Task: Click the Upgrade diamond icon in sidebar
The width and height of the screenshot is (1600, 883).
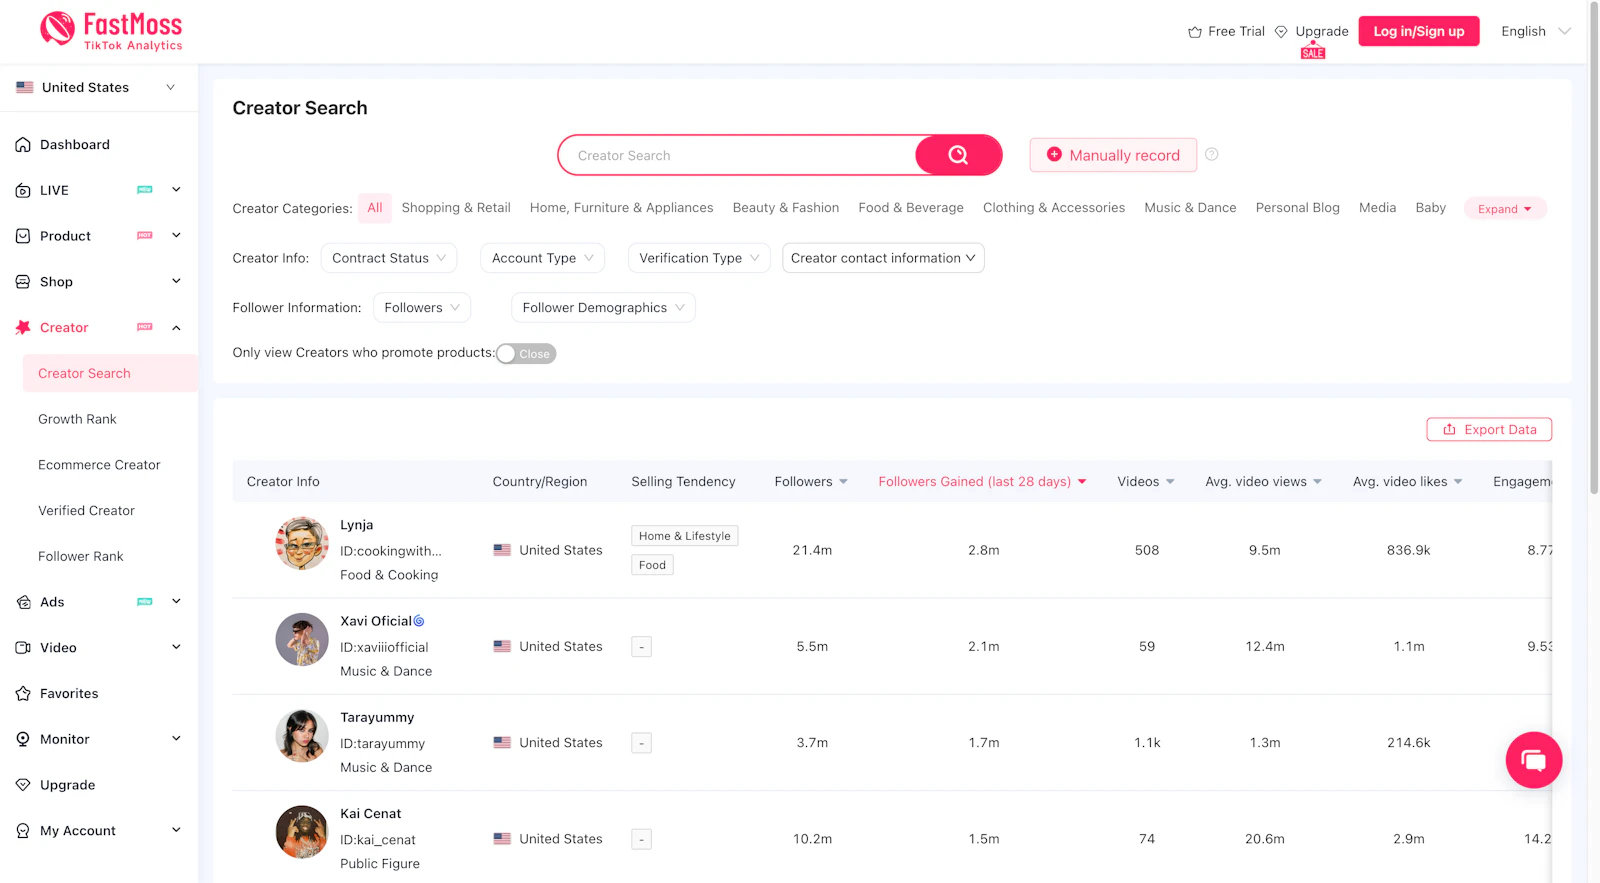Action: point(23,785)
